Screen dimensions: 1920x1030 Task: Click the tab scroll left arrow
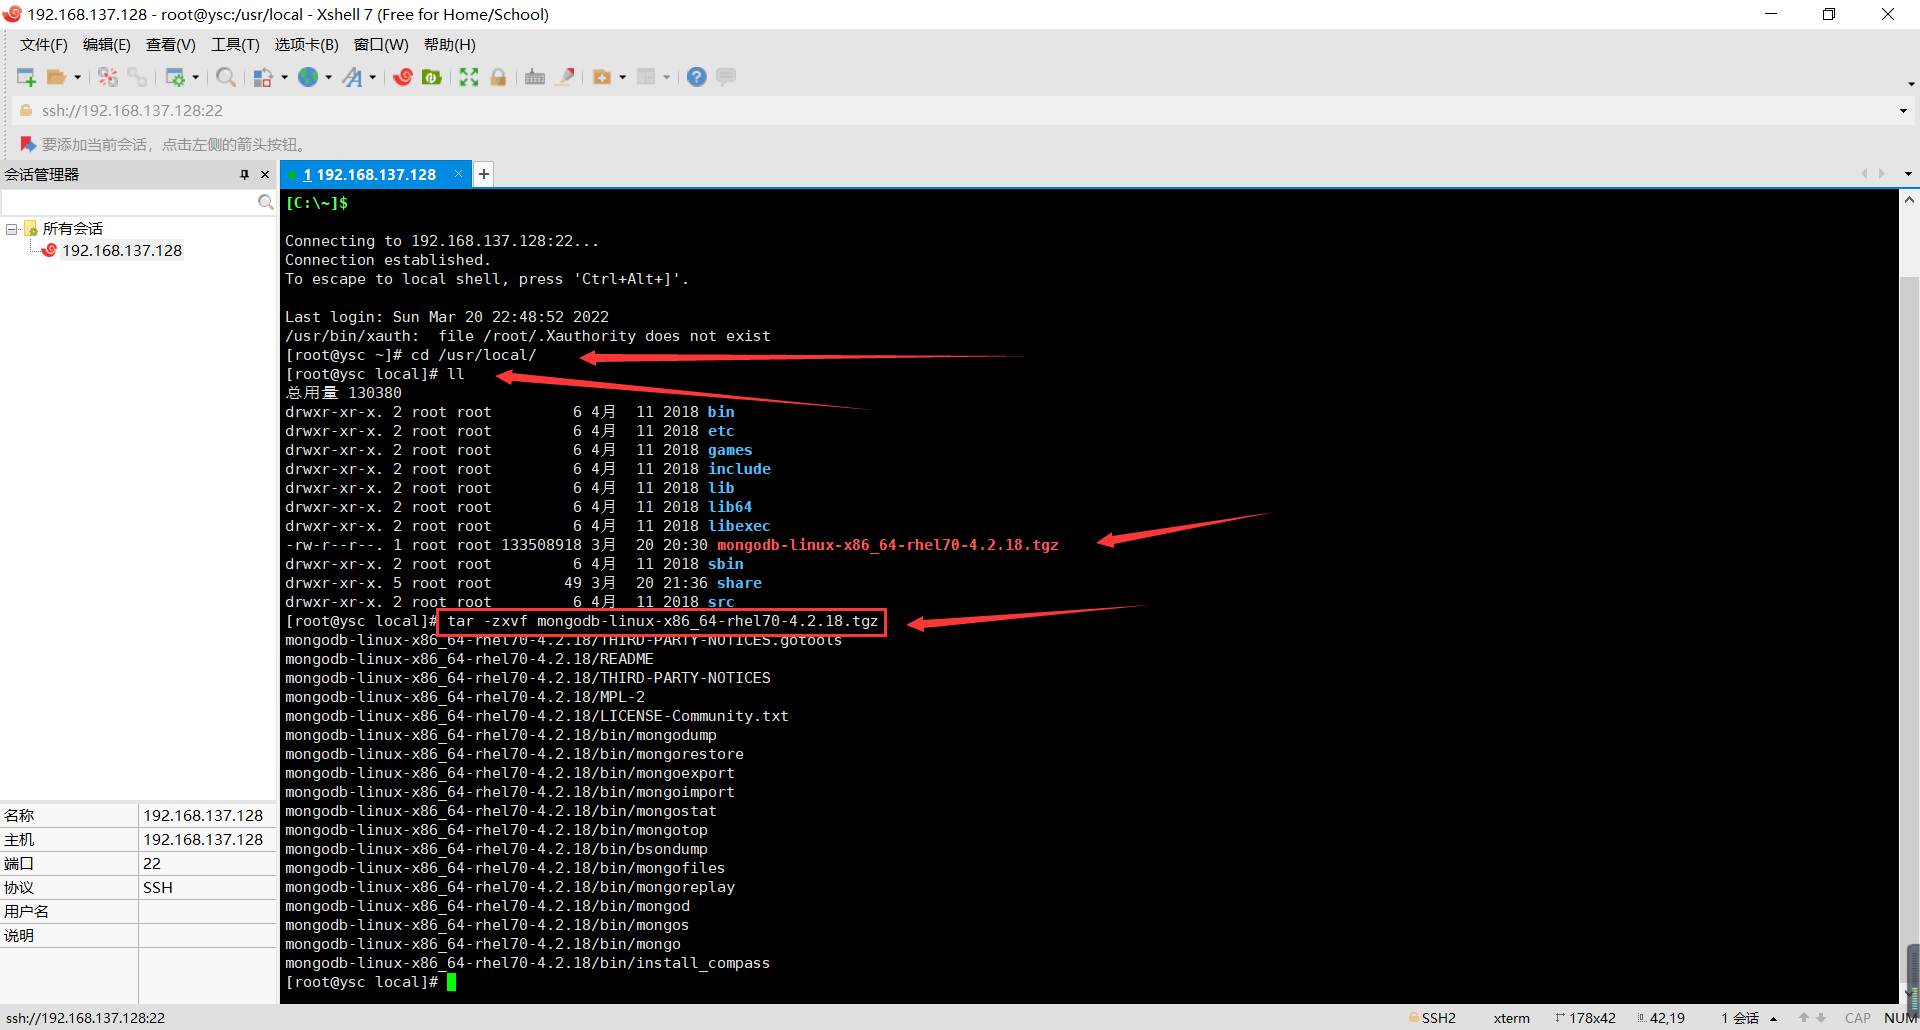tap(1864, 174)
